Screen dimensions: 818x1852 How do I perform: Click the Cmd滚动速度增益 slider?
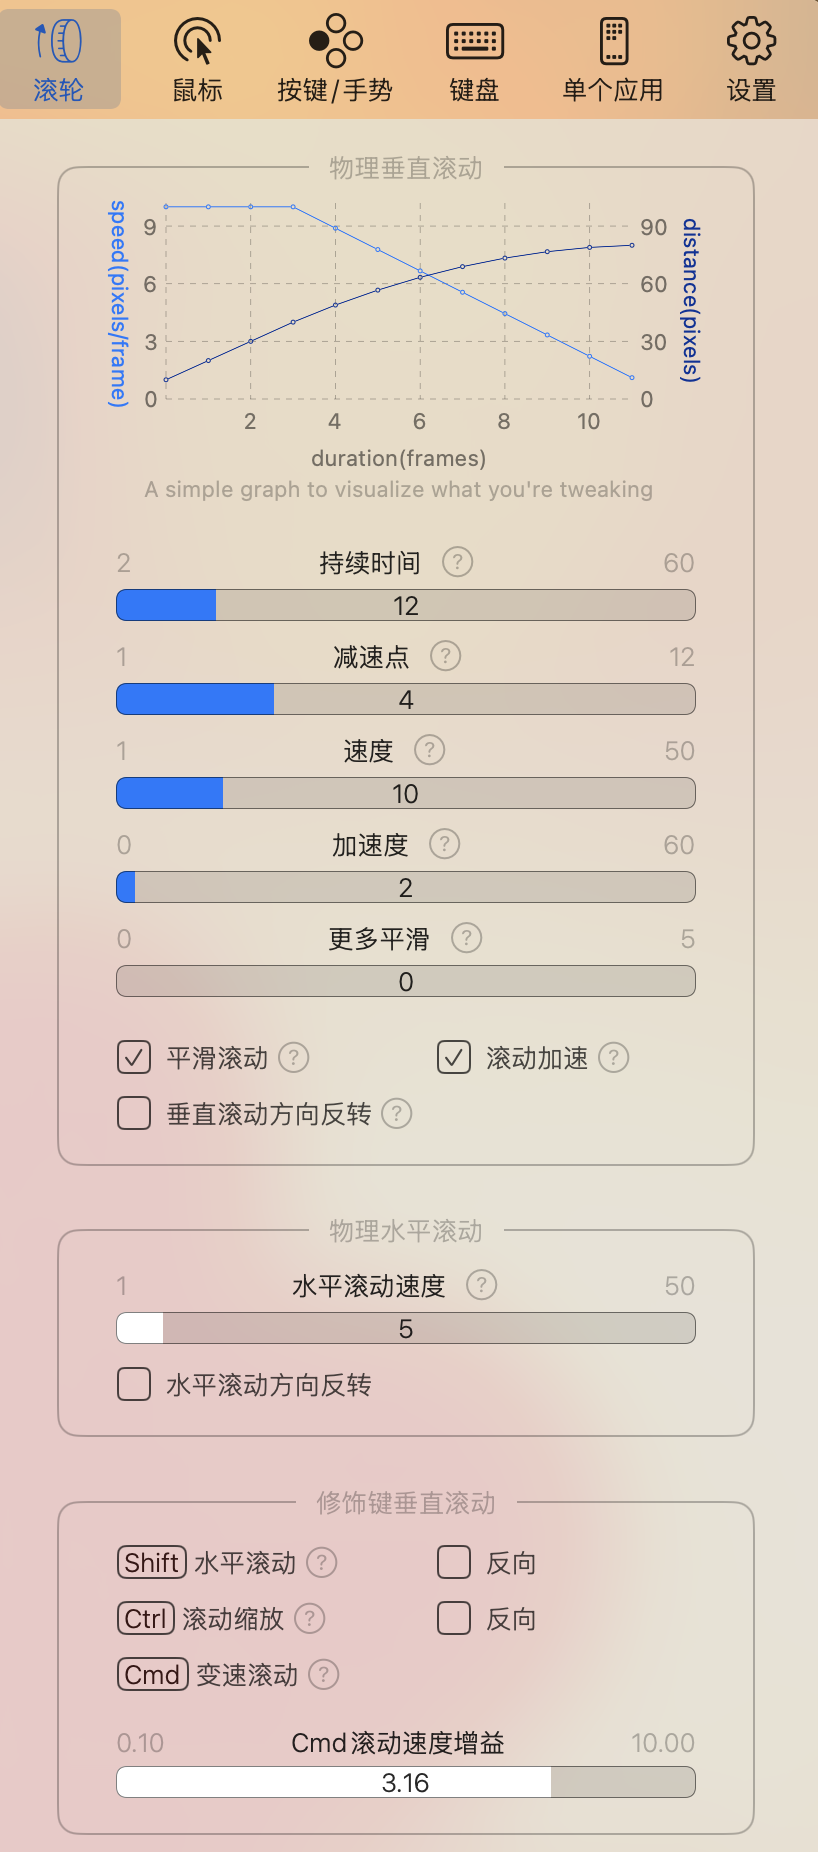(406, 1782)
